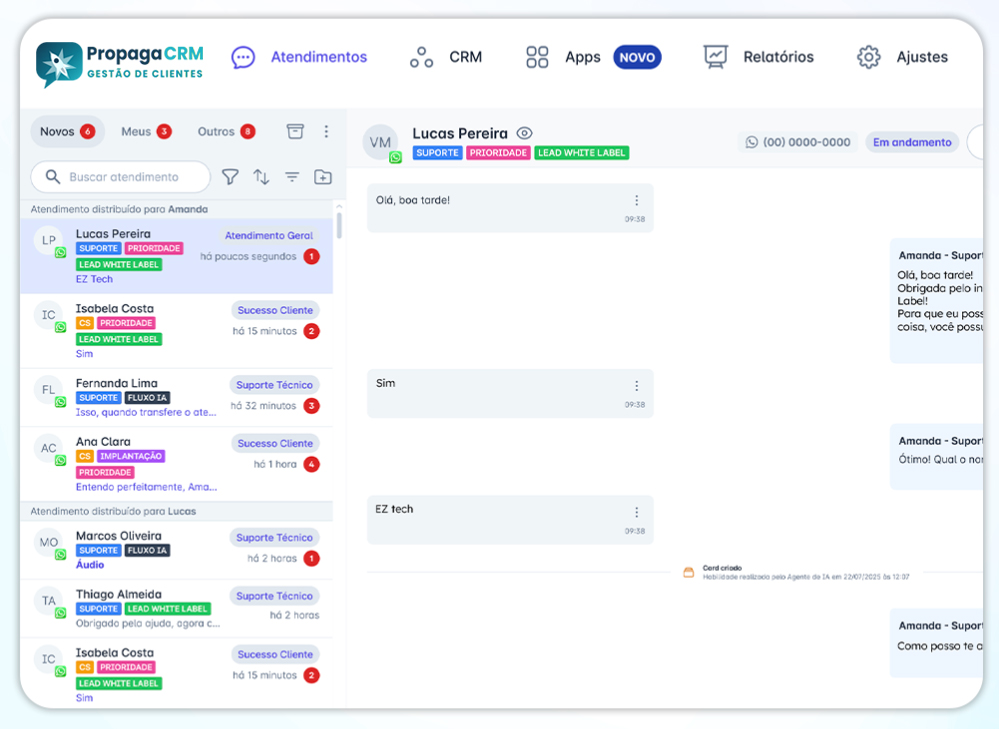Click the PropagaCRM logo
This screenshot has height=729, width=999.
pyautogui.click(x=120, y=64)
